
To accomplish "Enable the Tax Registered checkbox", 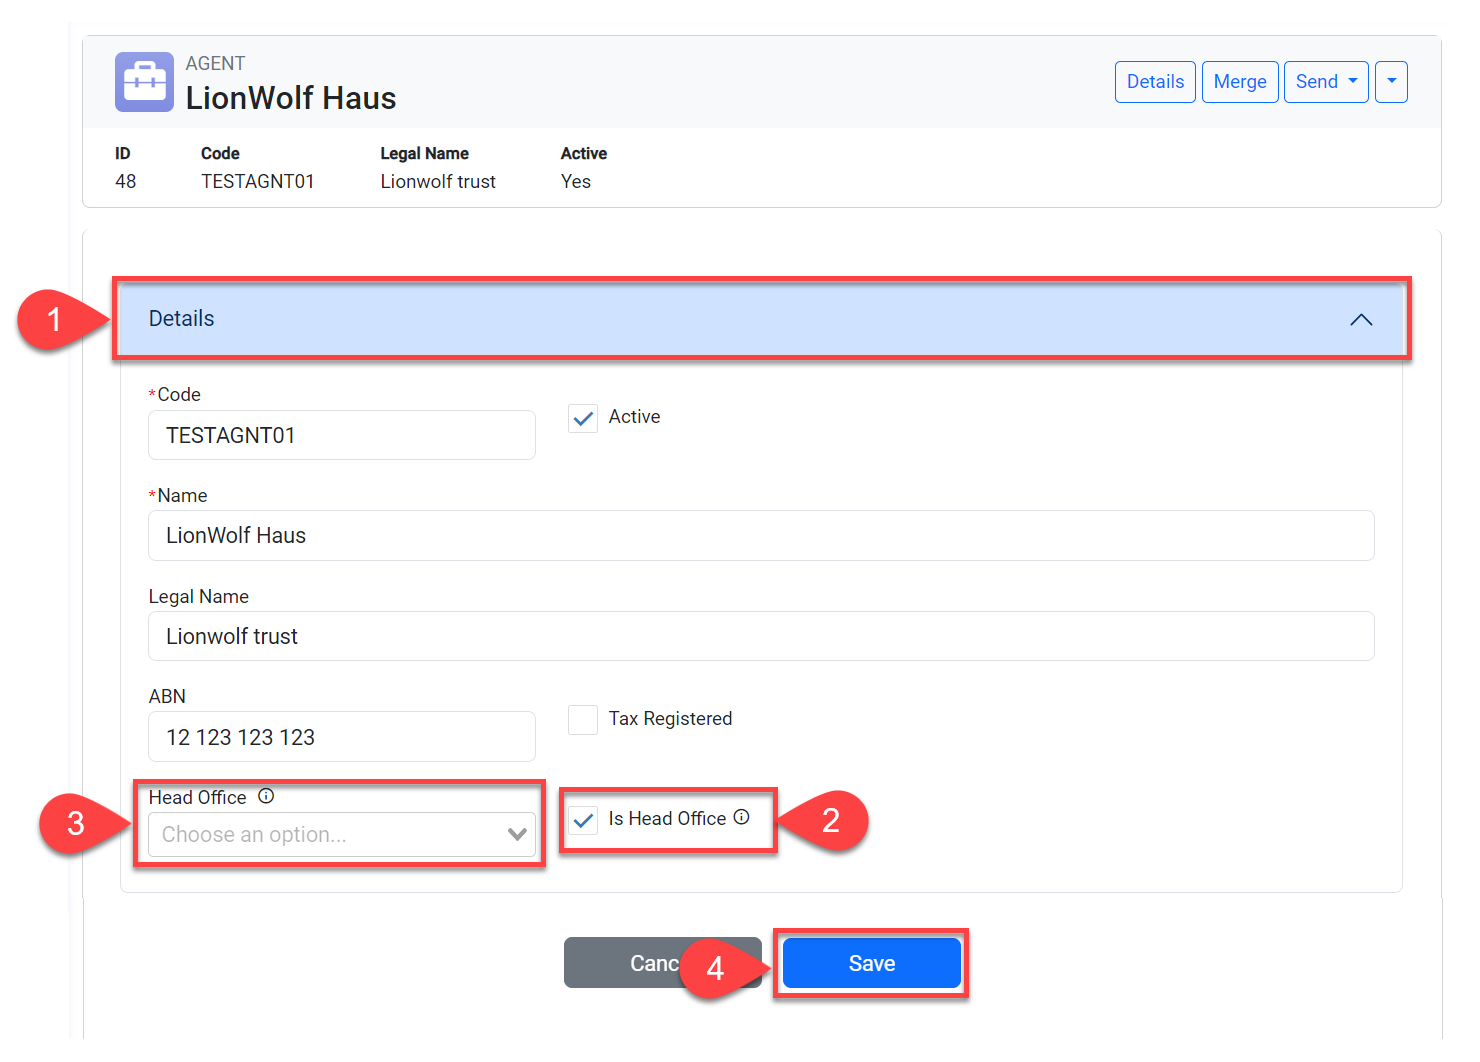I will 583,720.
